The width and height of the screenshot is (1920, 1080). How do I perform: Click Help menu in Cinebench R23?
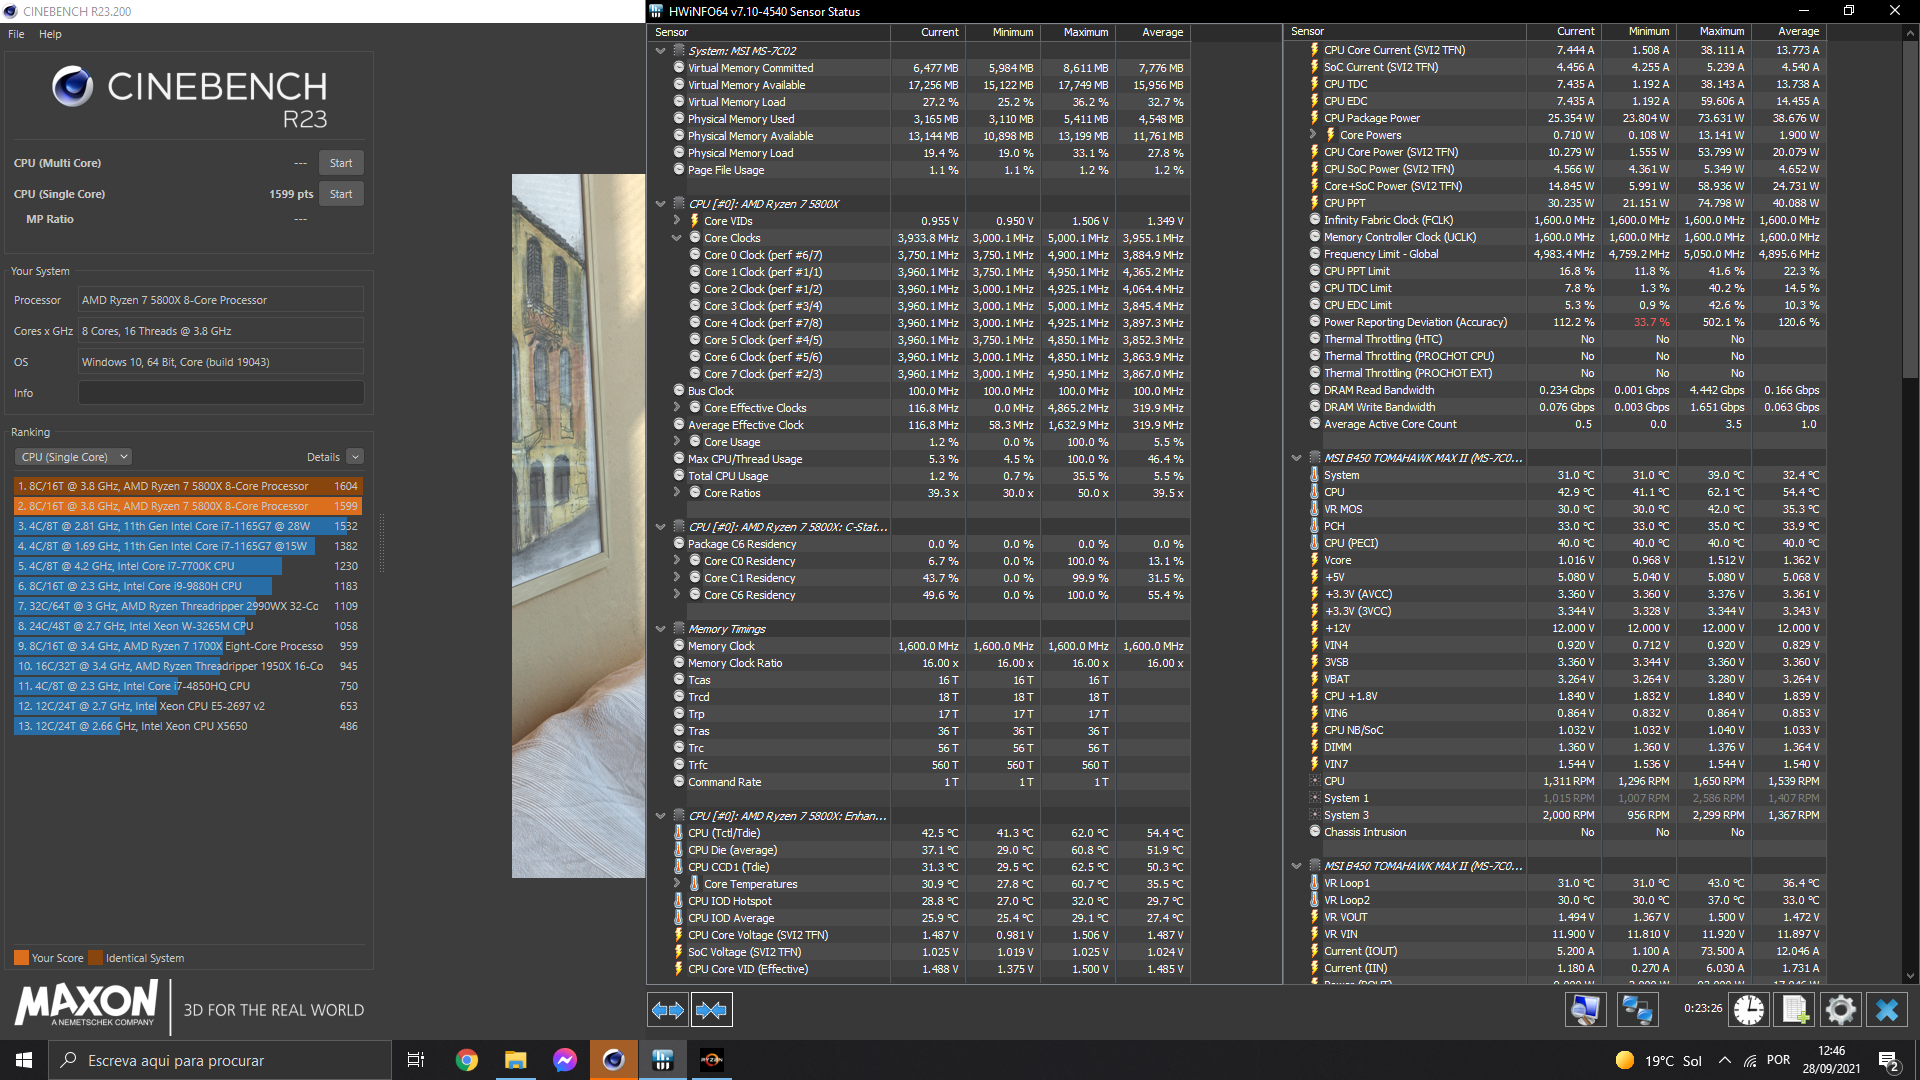pos(49,33)
